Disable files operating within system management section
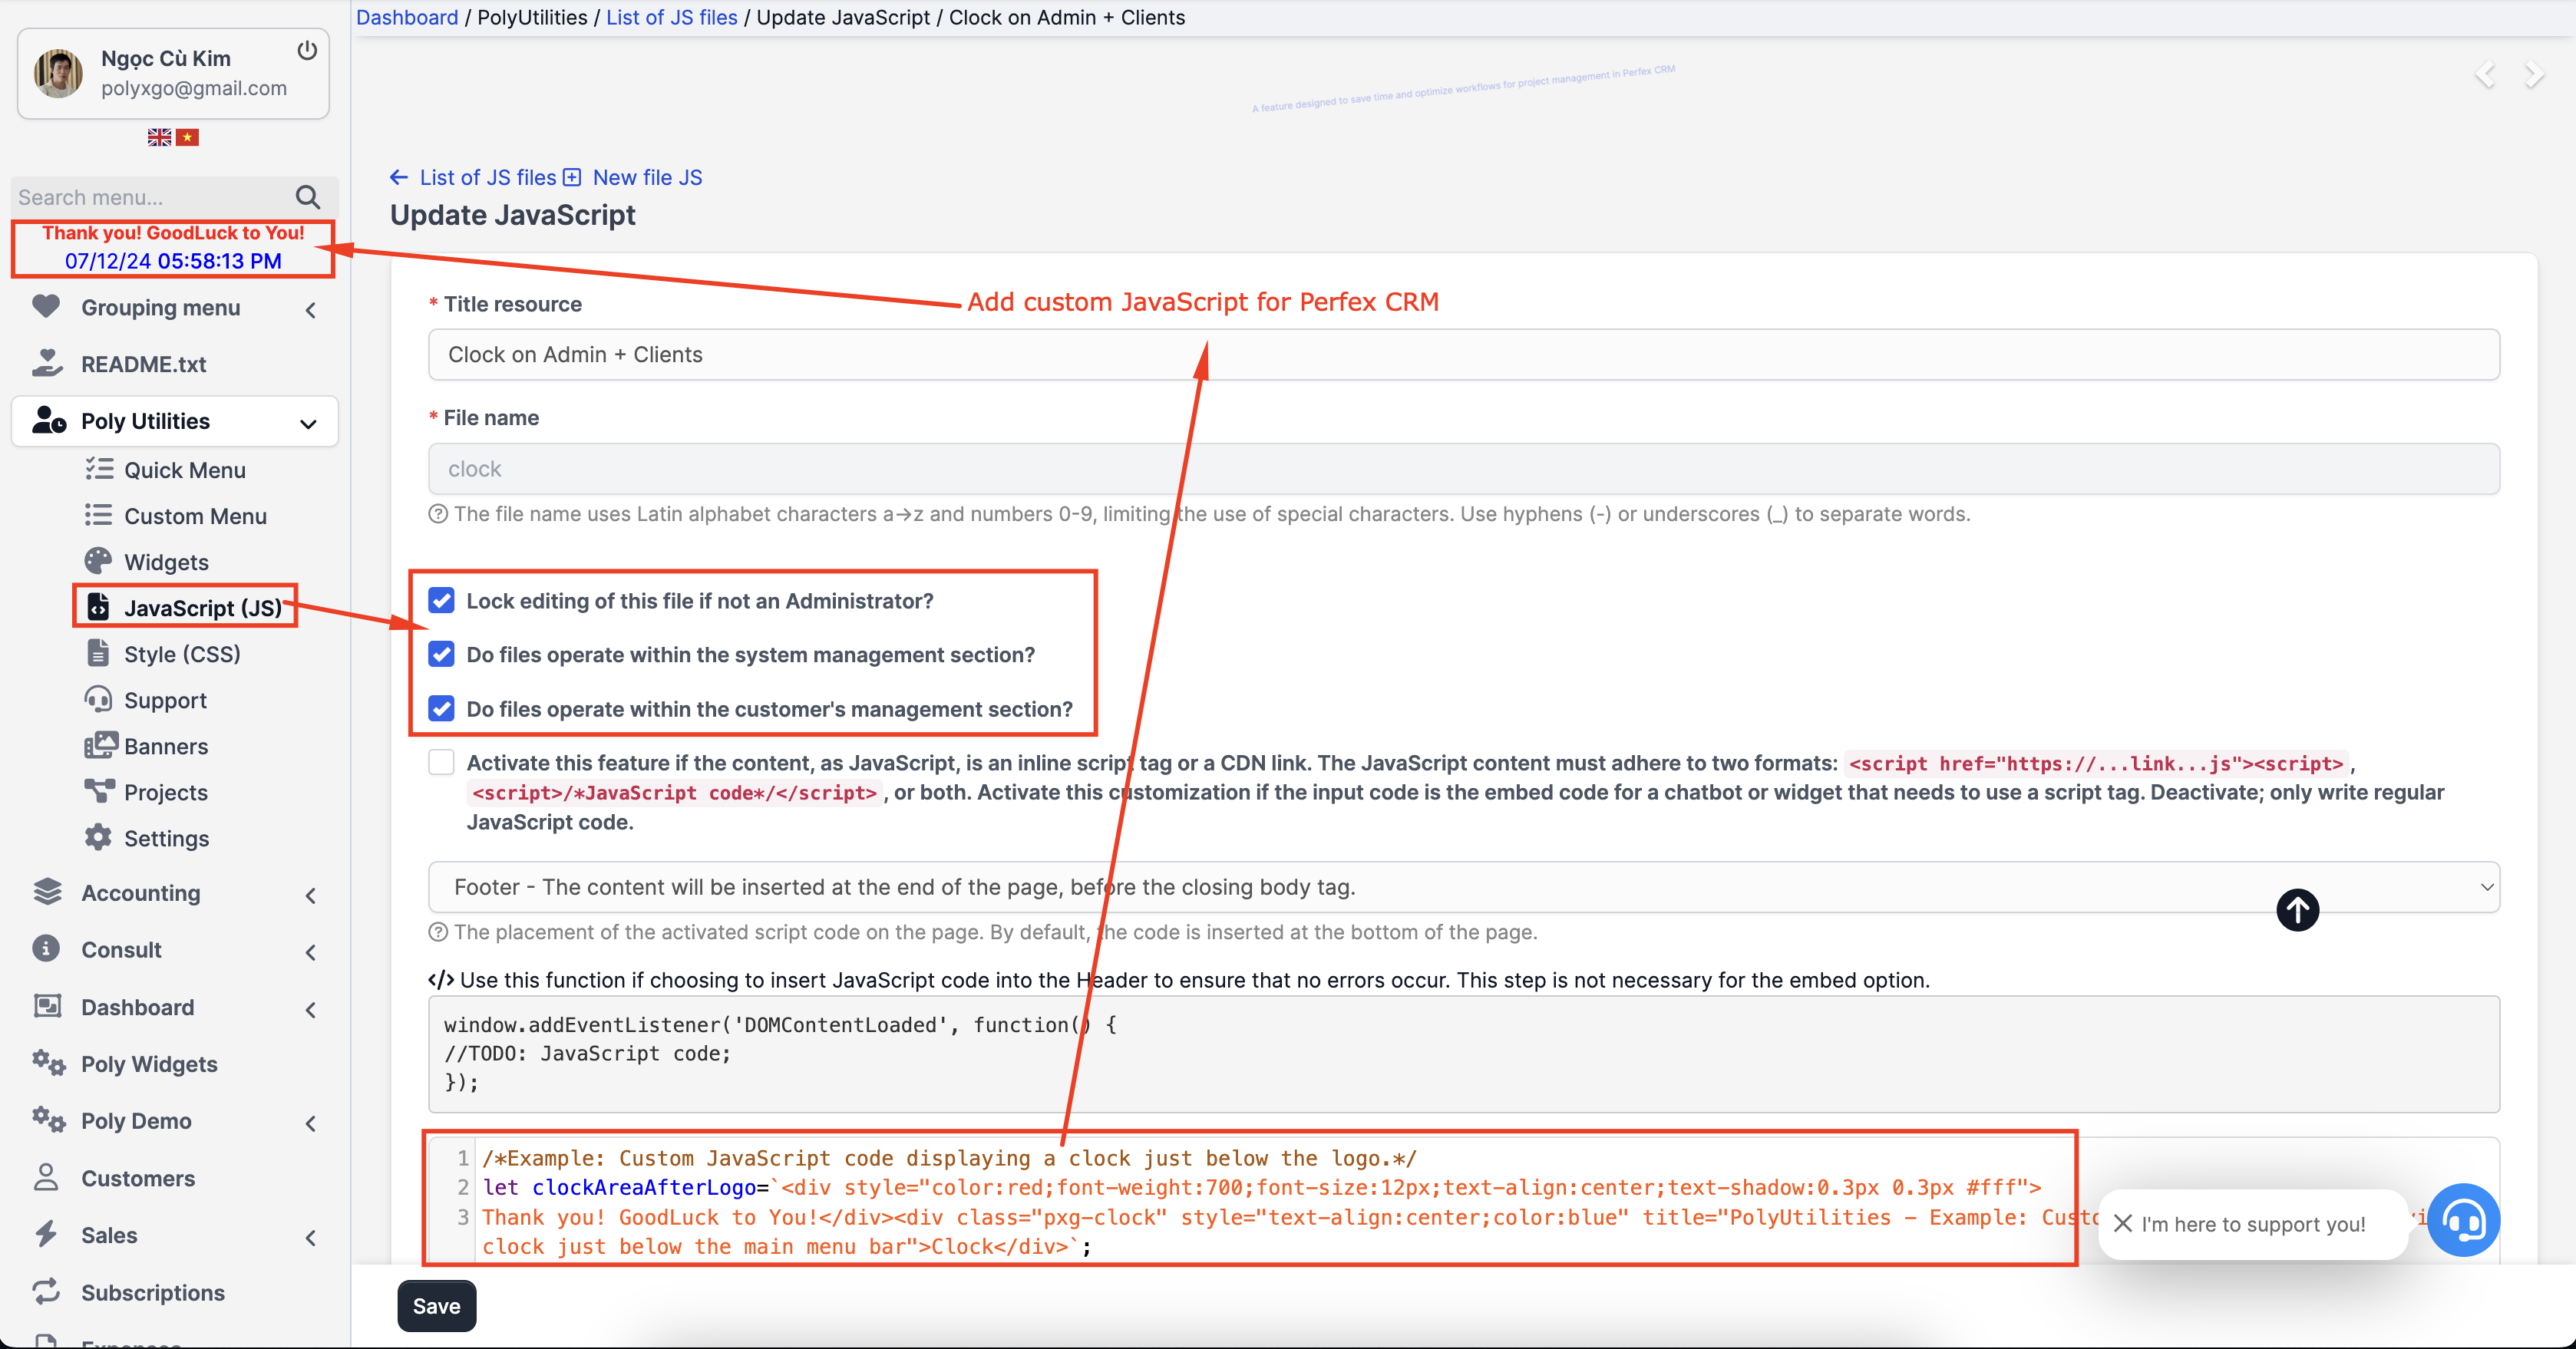The image size is (2576, 1349). tap(441, 654)
